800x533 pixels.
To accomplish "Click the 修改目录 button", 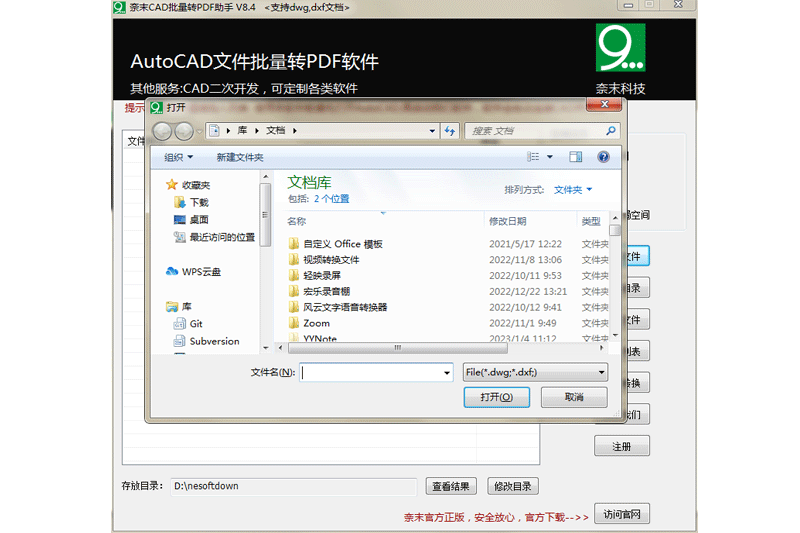I will pos(513,486).
